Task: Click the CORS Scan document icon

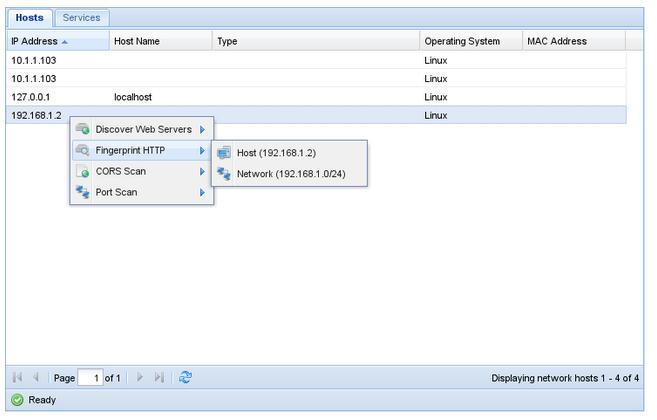Action: pyautogui.click(x=83, y=172)
